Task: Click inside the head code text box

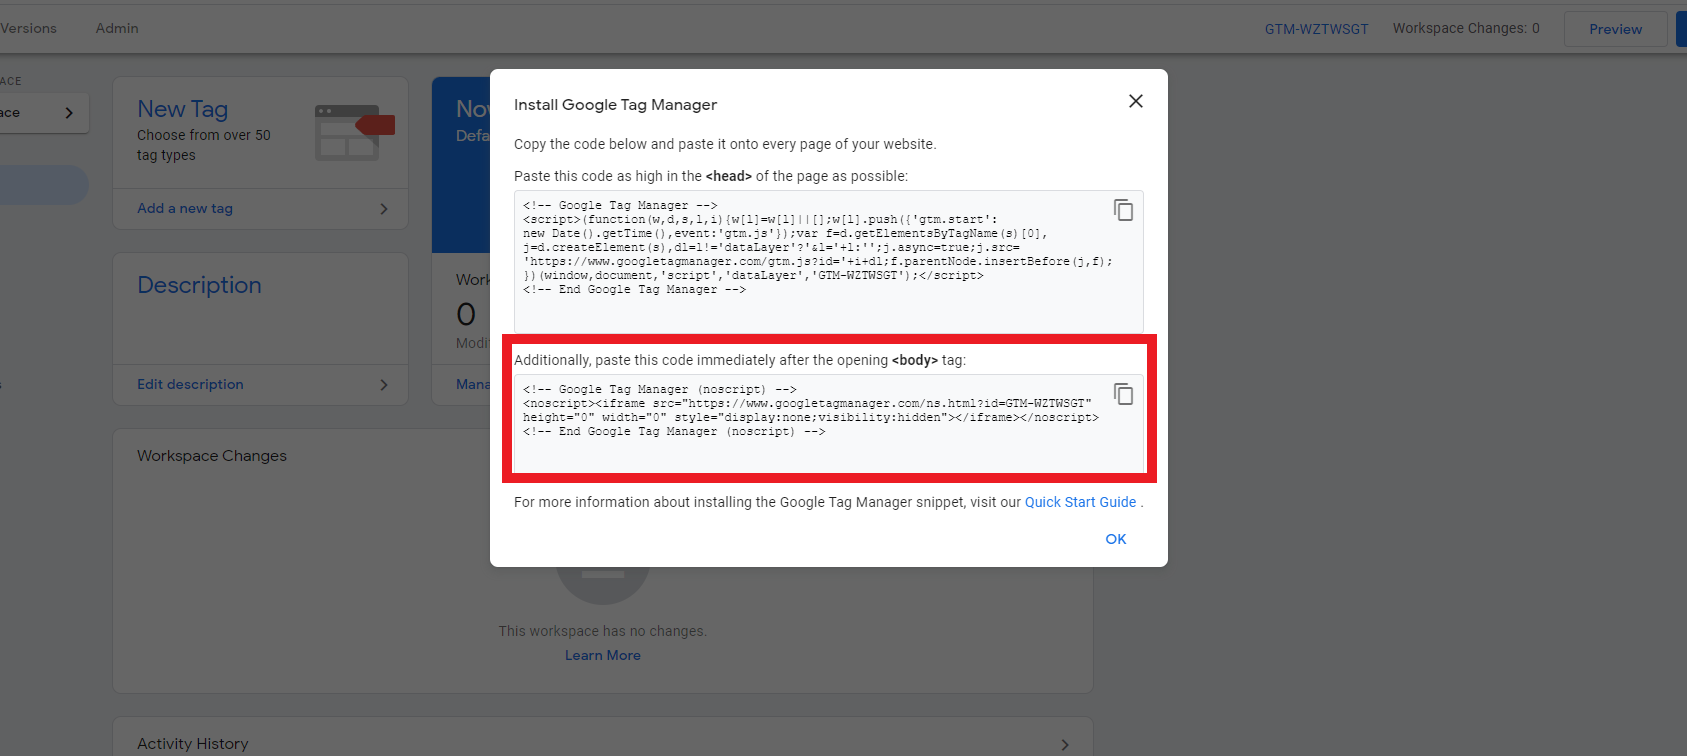Action: coord(800,260)
